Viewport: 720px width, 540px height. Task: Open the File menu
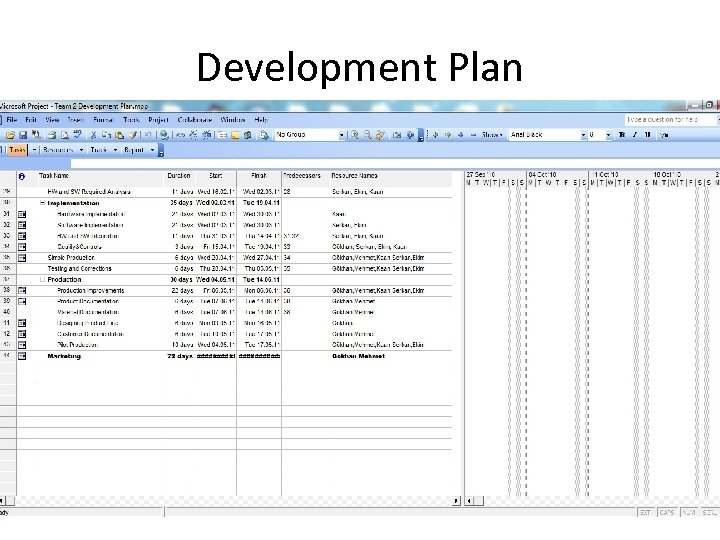12,120
